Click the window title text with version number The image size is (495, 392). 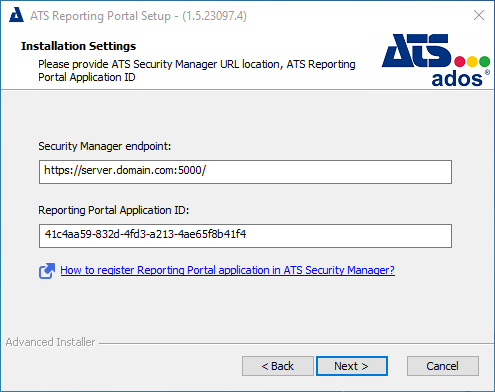coord(138,16)
